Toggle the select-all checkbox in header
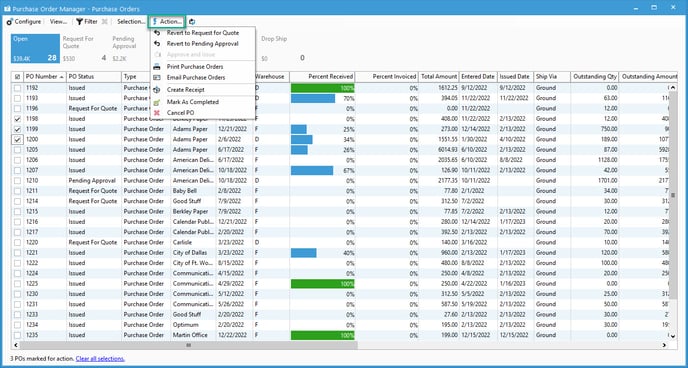 [18, 77]
